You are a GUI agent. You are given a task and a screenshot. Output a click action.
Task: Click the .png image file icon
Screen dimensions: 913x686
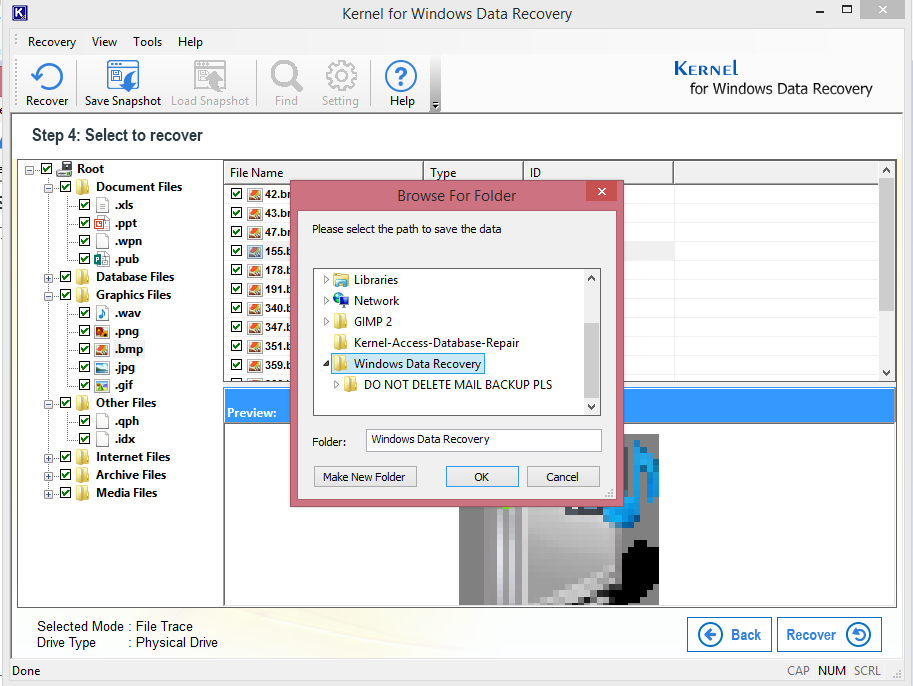click(102, 331)
